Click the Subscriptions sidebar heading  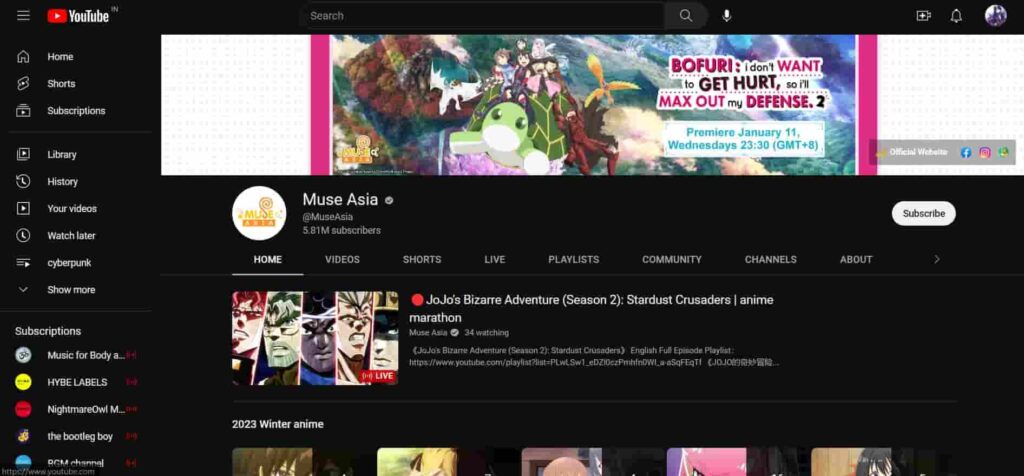click(48, 331)
